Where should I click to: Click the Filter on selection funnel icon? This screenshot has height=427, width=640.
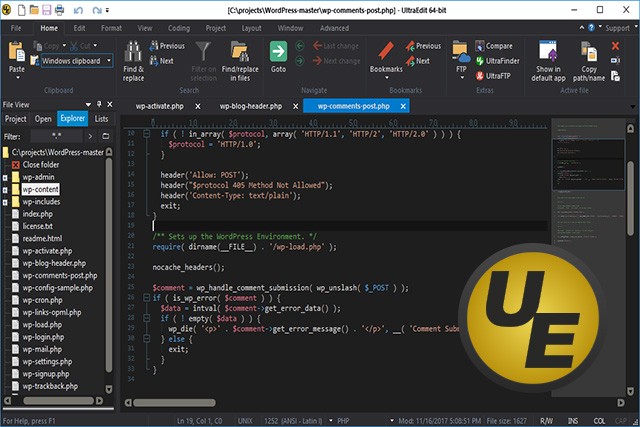[203, 52]
